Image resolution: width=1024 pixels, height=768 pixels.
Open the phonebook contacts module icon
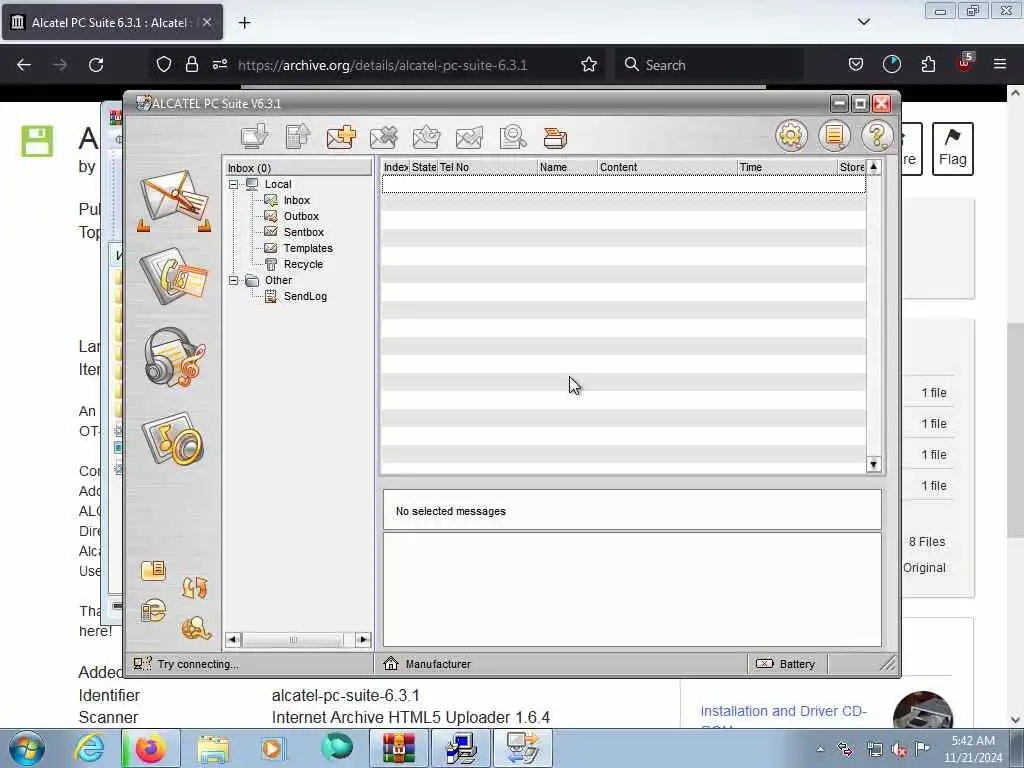click(173, 276)
